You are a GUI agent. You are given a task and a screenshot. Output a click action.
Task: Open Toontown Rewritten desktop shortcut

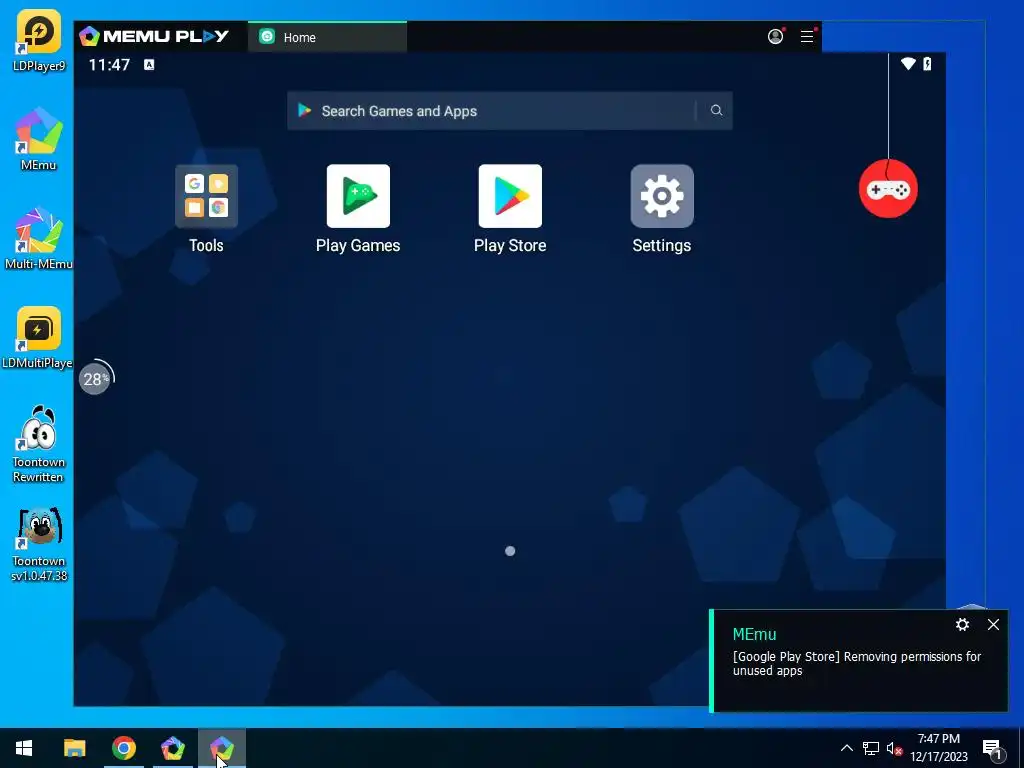click(x=39, y=444)
